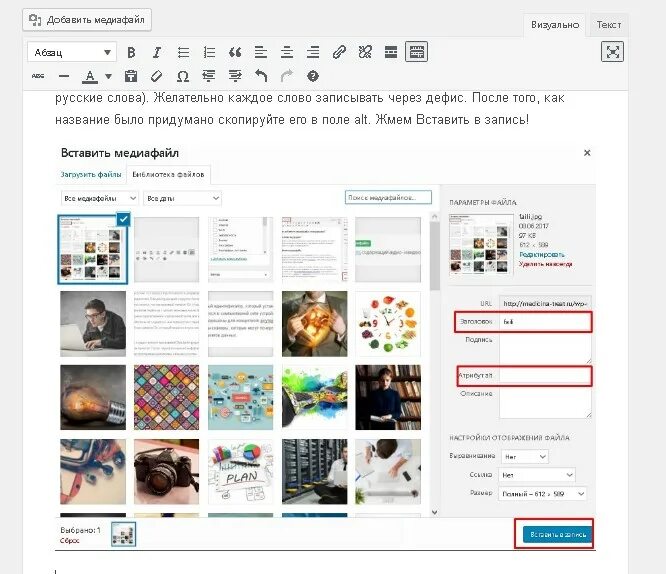Screen dimensions: 666x574
Task: Insert a bulleted list
Action: click(x=183, y=52)
